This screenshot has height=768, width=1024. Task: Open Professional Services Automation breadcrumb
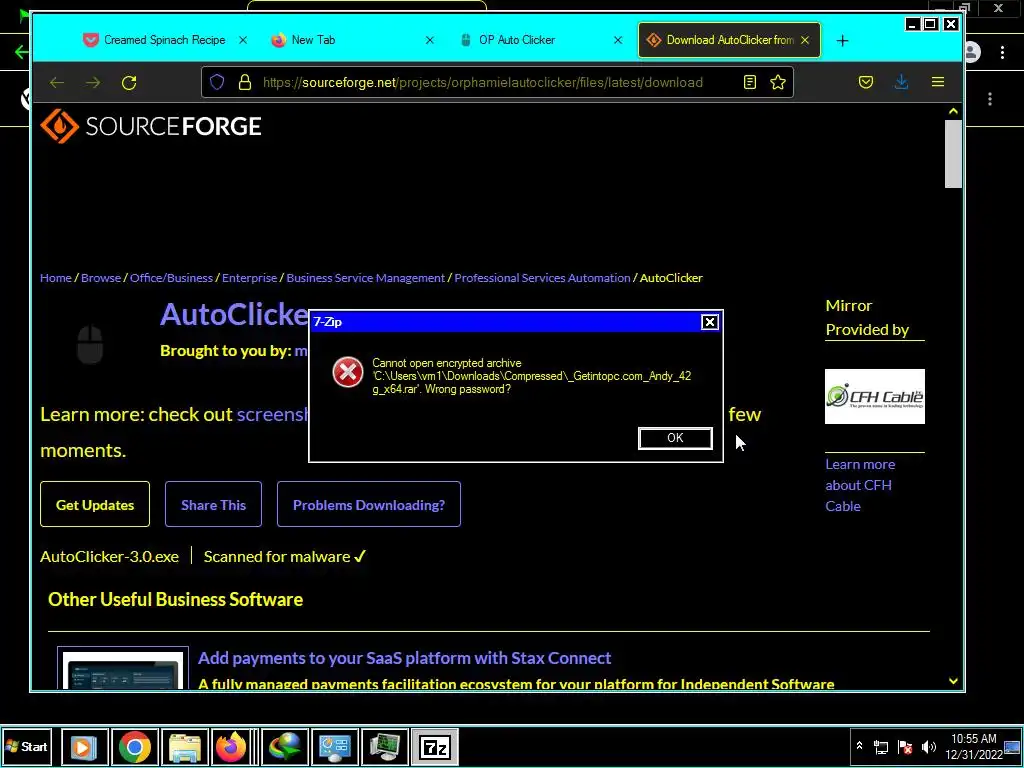(x=543, y=278)
